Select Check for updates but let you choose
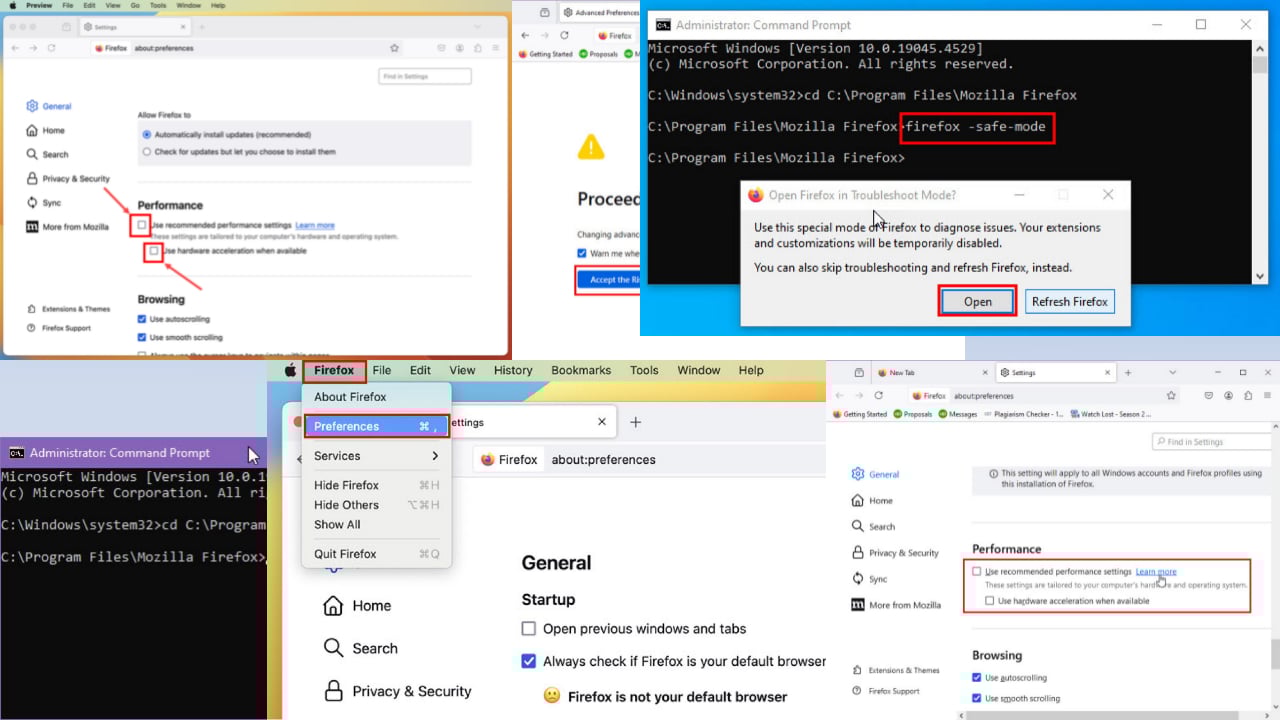The height and width of the screenshot is (720, 1280). 147,152
